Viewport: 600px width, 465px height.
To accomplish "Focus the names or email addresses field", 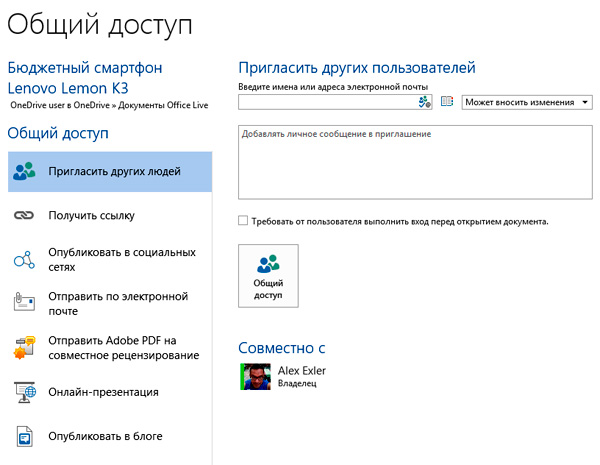I will click(x=327, y=102).
